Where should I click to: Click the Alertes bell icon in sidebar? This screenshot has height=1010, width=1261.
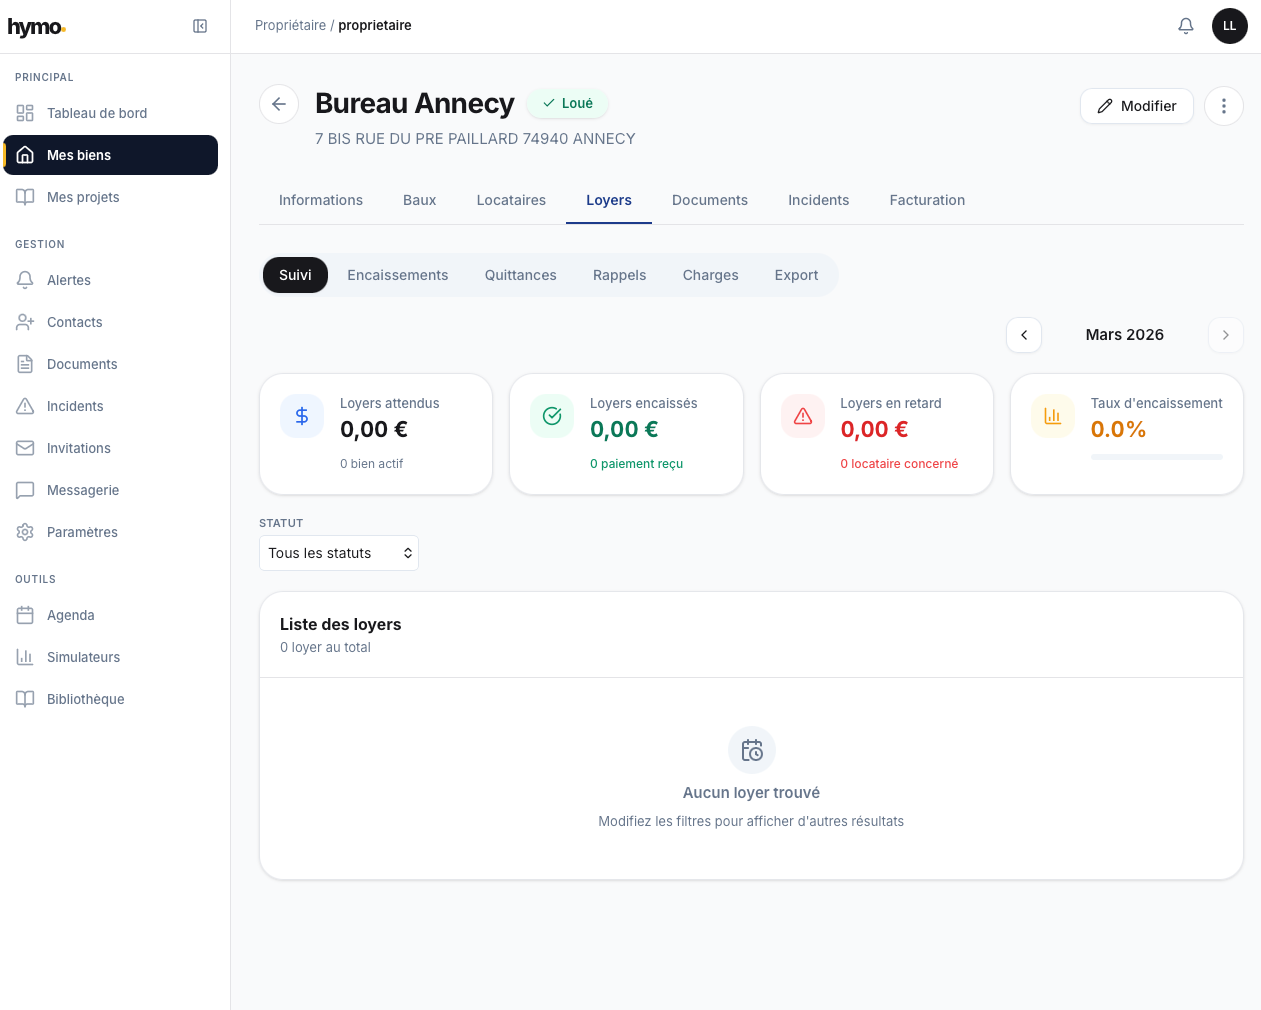click(26, 280)
